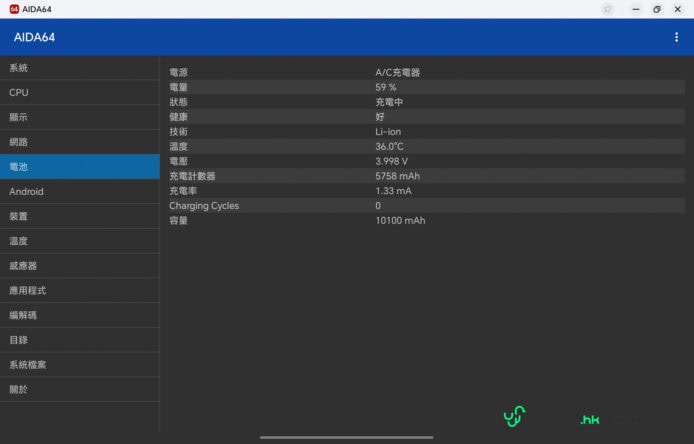
Task: Select the 5758 mAh charge counter value
Action: pos(397,176)
